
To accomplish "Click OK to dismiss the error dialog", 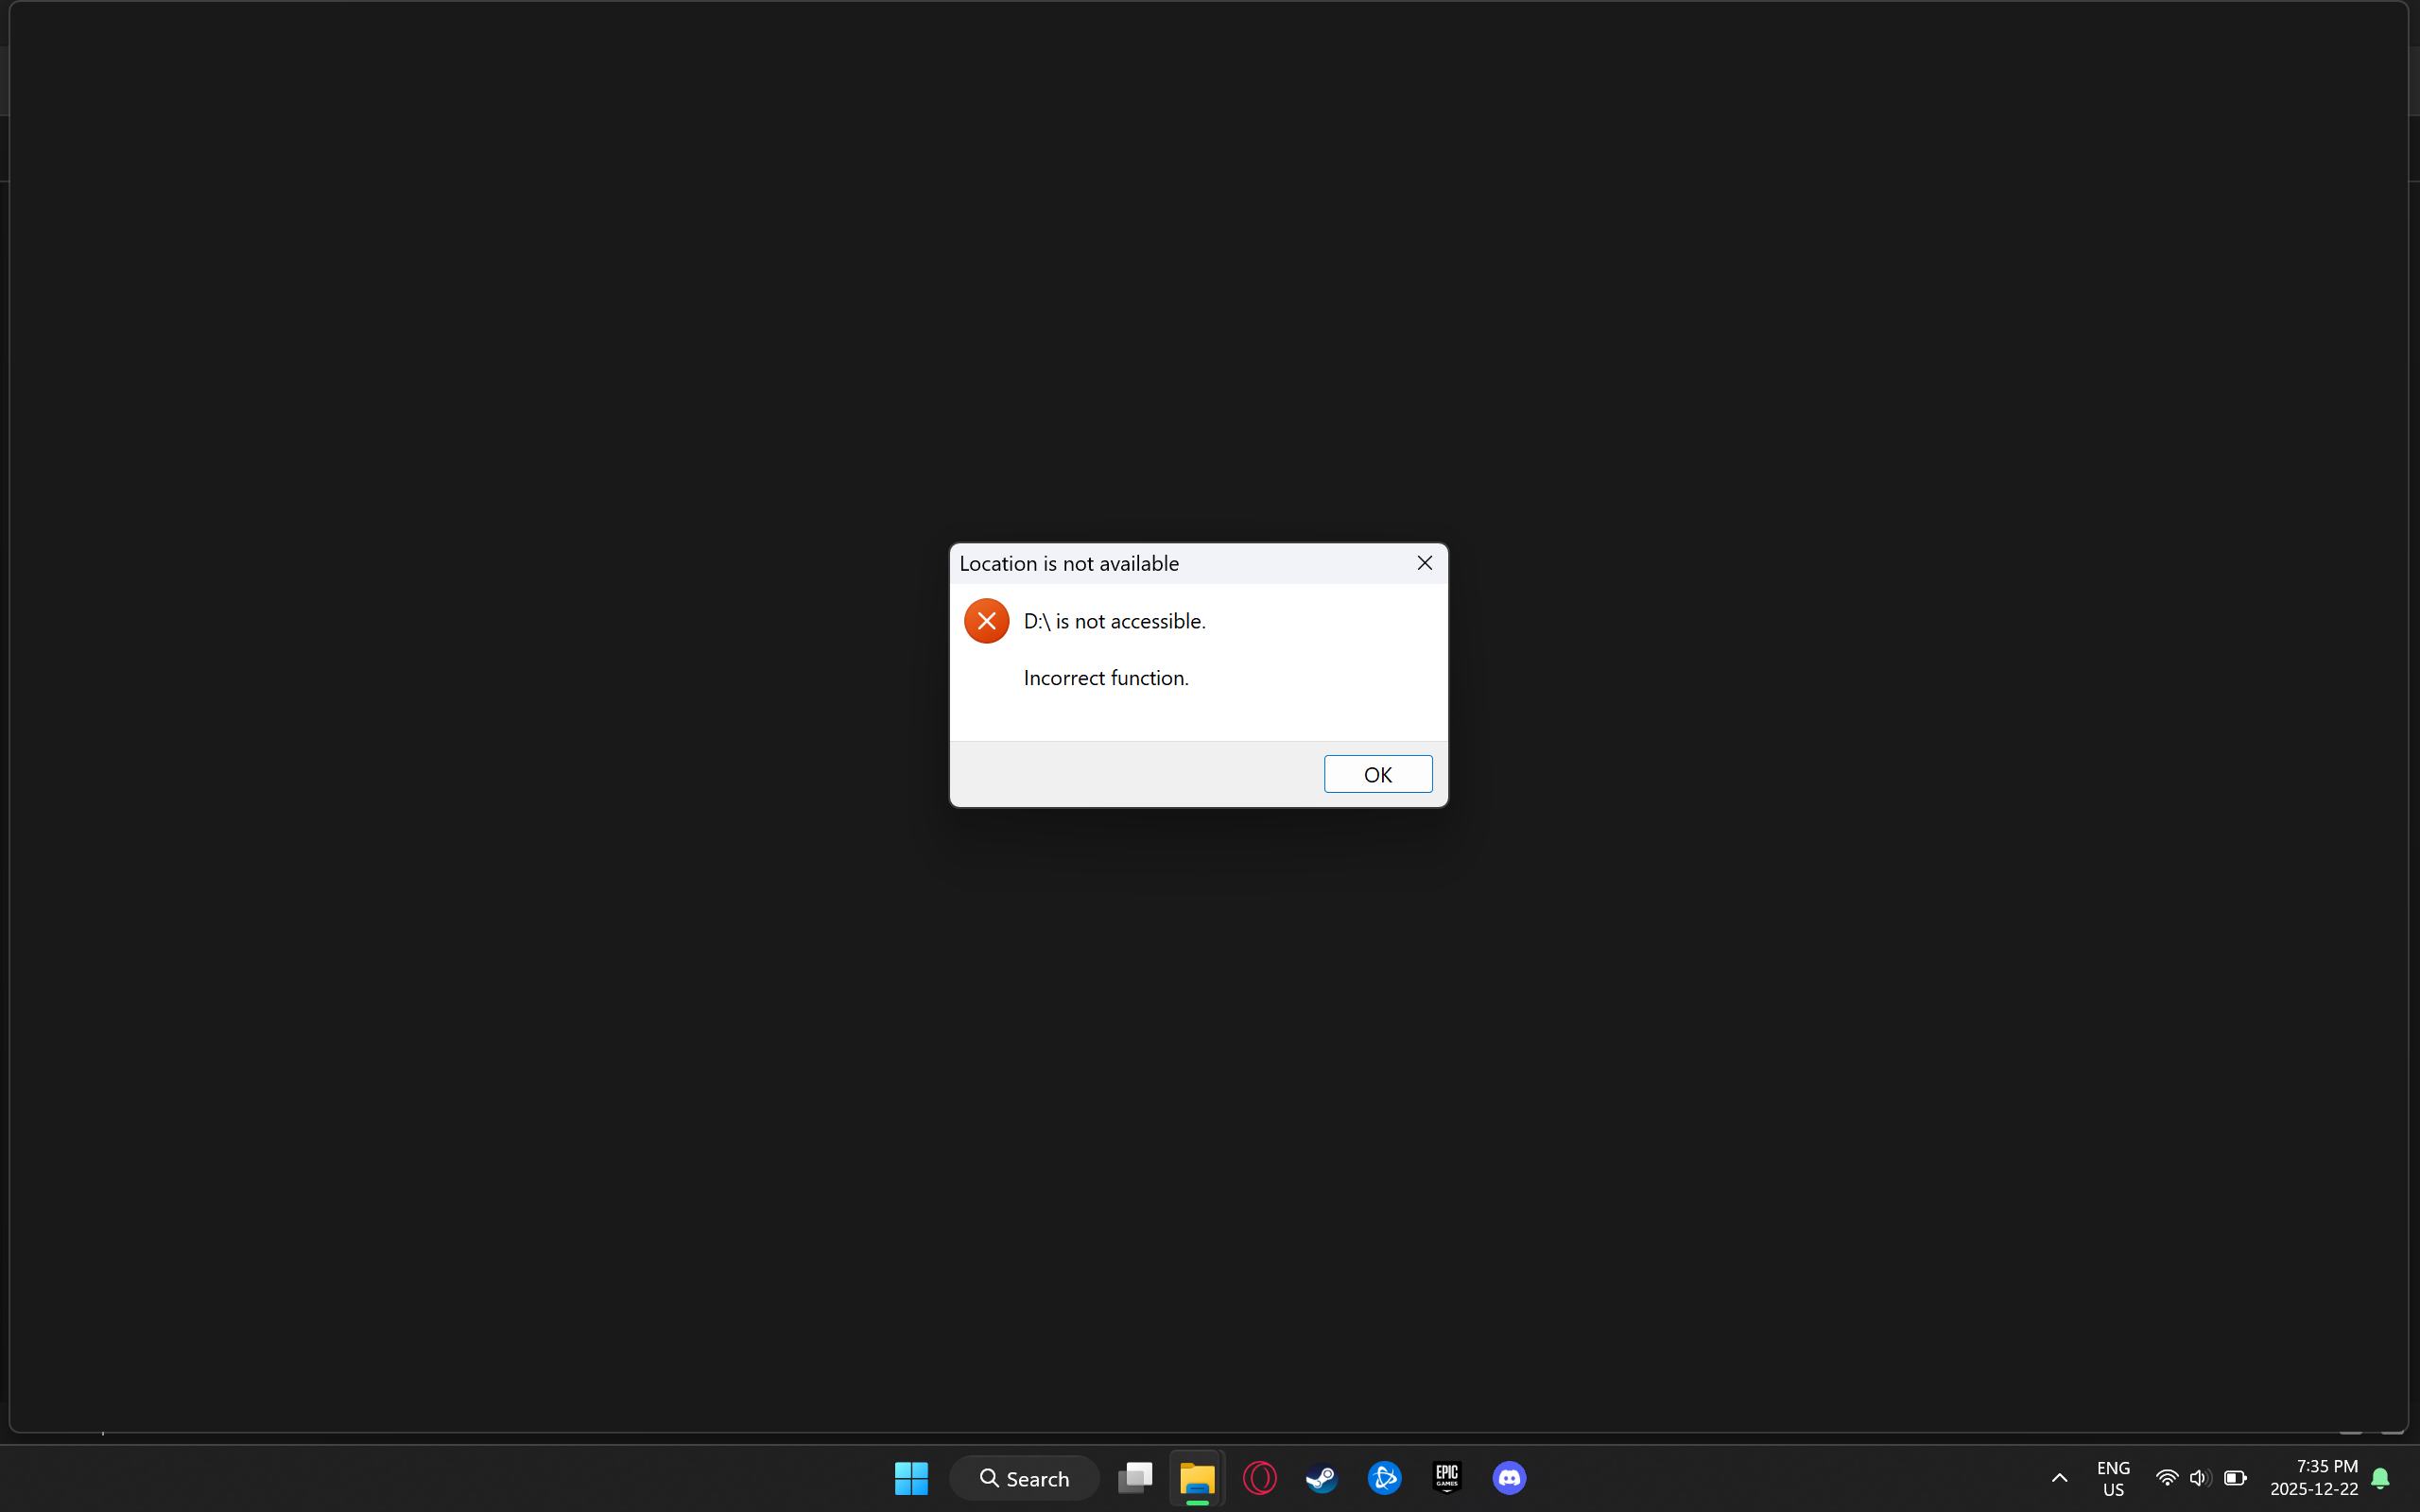I will (x=1377, y=774).
